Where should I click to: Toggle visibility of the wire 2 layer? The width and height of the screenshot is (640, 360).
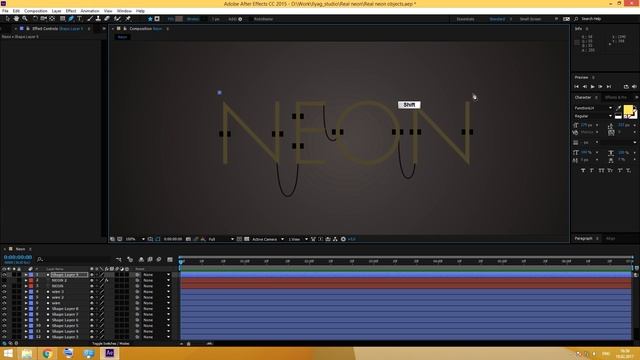point(4,298)
